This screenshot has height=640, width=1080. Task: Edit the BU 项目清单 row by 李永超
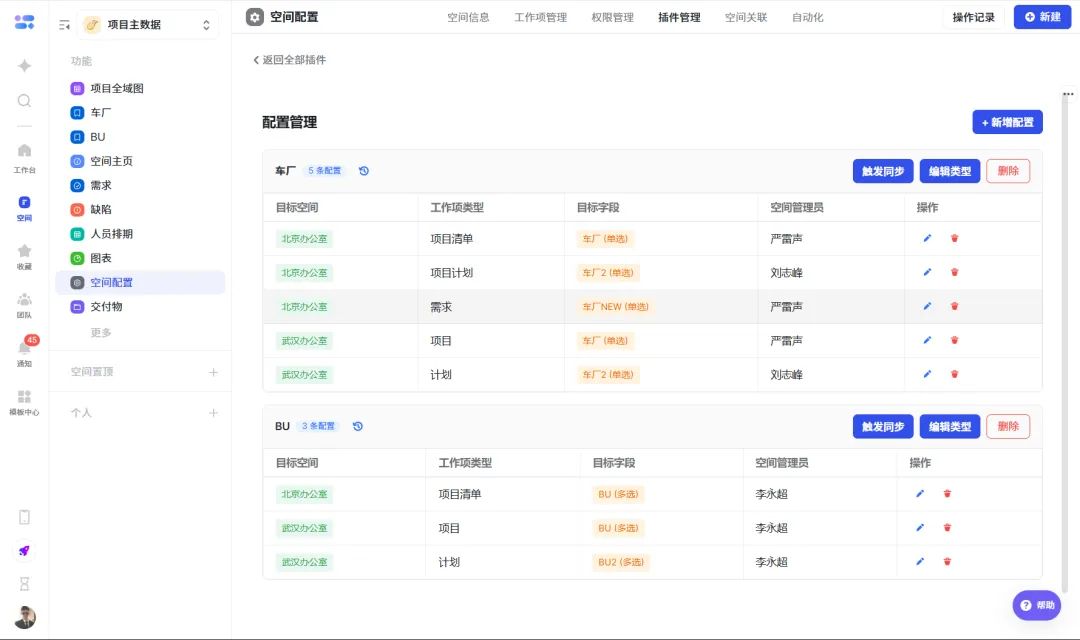tap(920, 493)
